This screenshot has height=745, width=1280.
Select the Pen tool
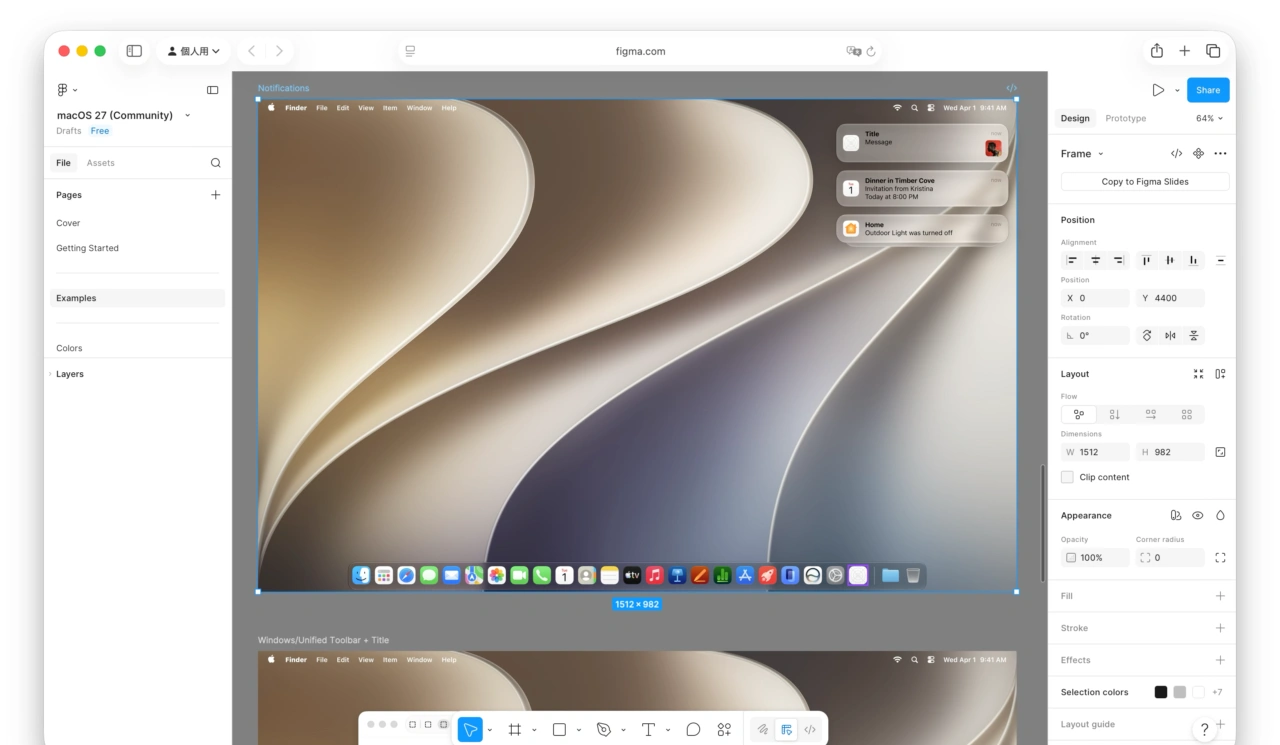[604, 730]
